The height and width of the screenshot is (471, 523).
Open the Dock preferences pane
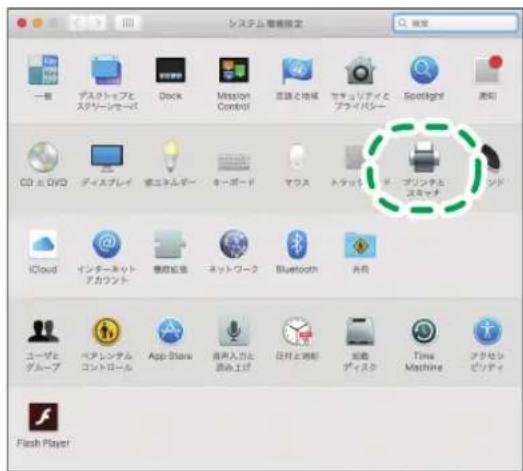coord(170,70)
